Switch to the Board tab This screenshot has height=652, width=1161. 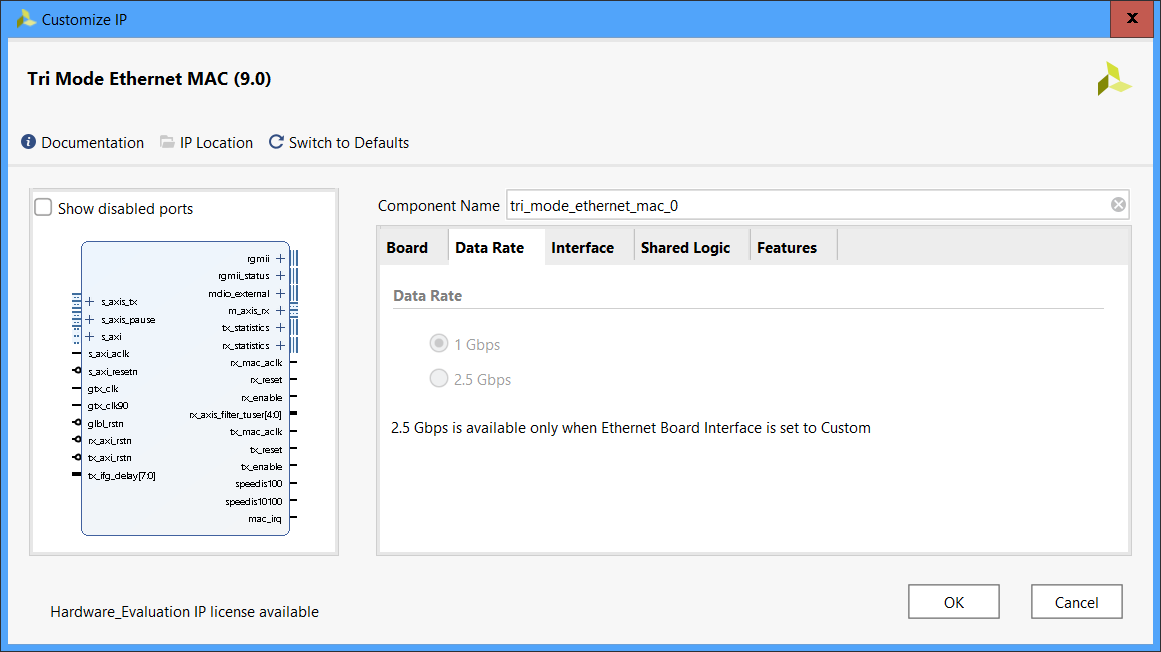tap(407, 247)
